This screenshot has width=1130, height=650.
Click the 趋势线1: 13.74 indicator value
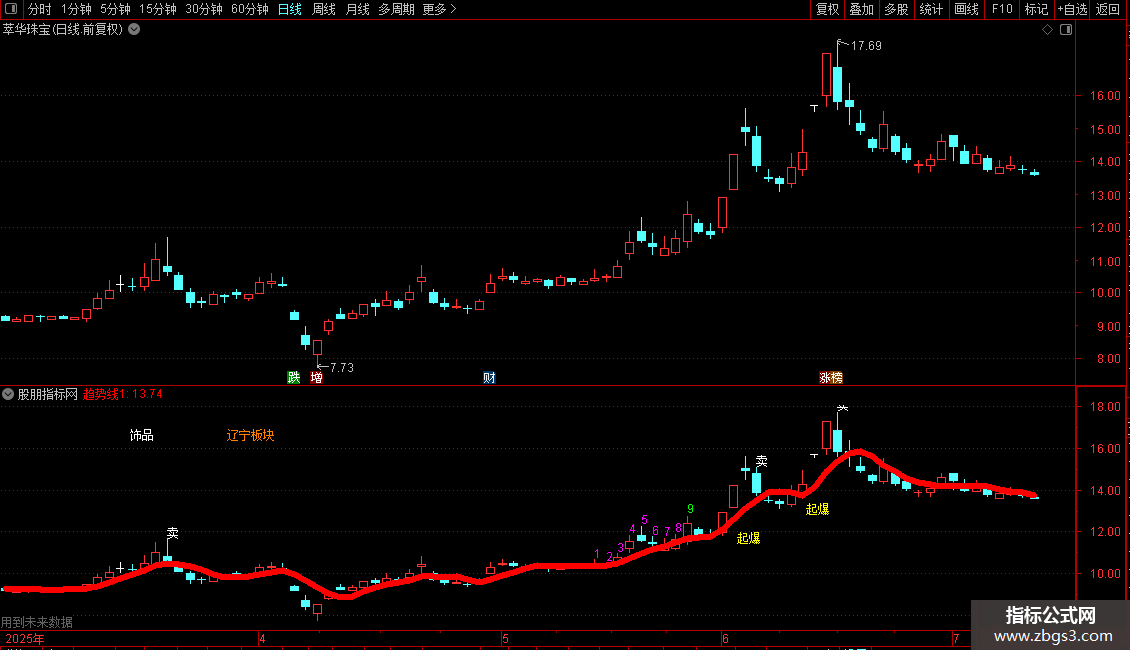click(123, 394)
